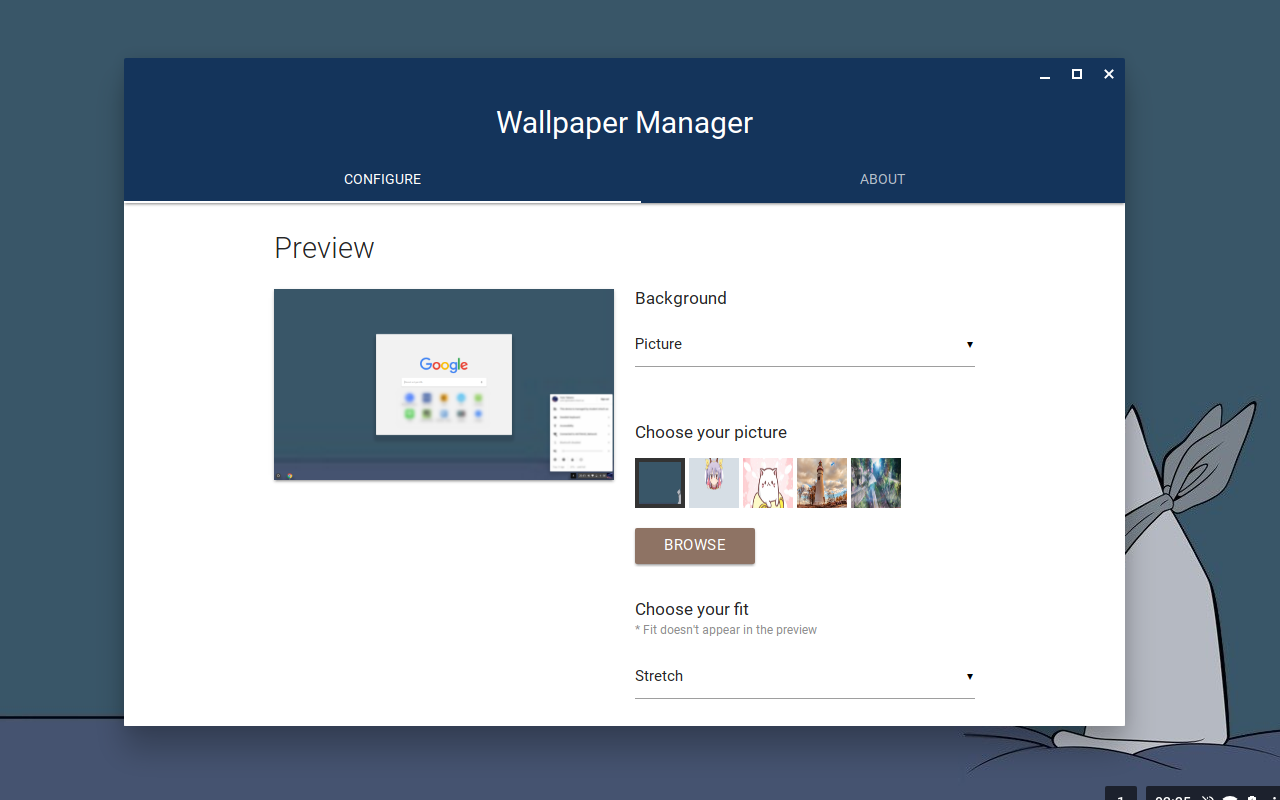
Task: Click the "Background" label
Action: [681, 298]
